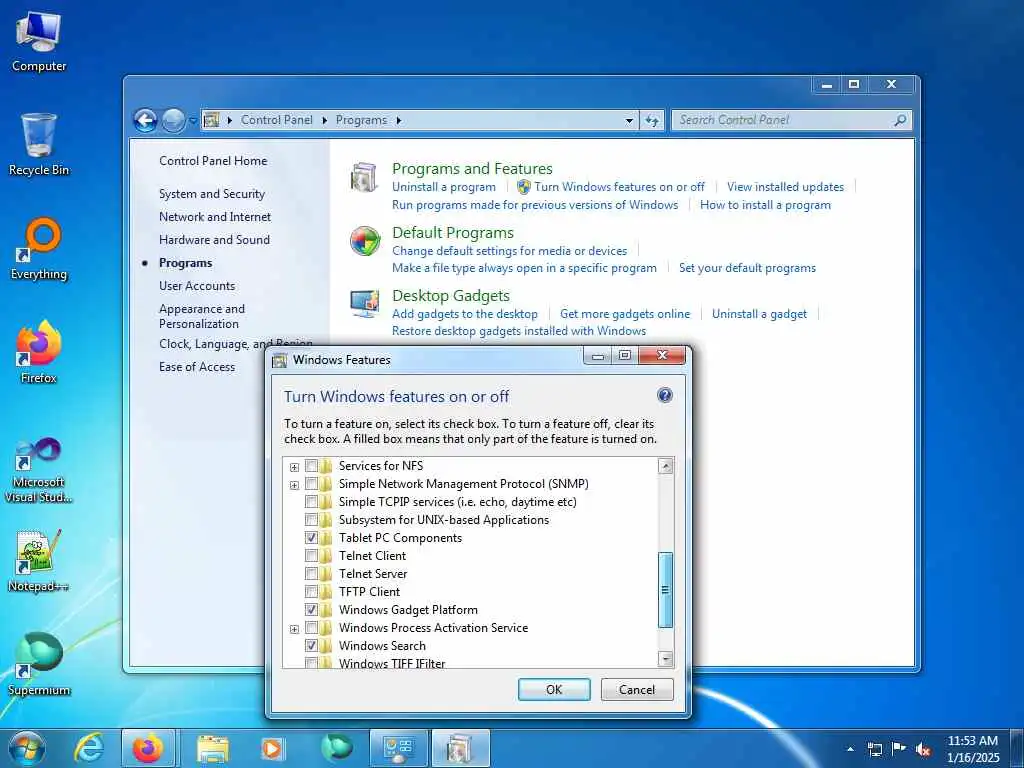Image resolution: width=1024 pixels, height=768 pixels.
Task: Enable Subsystem for UNIX-based Applications checkbox
Action: pos(312,520)
